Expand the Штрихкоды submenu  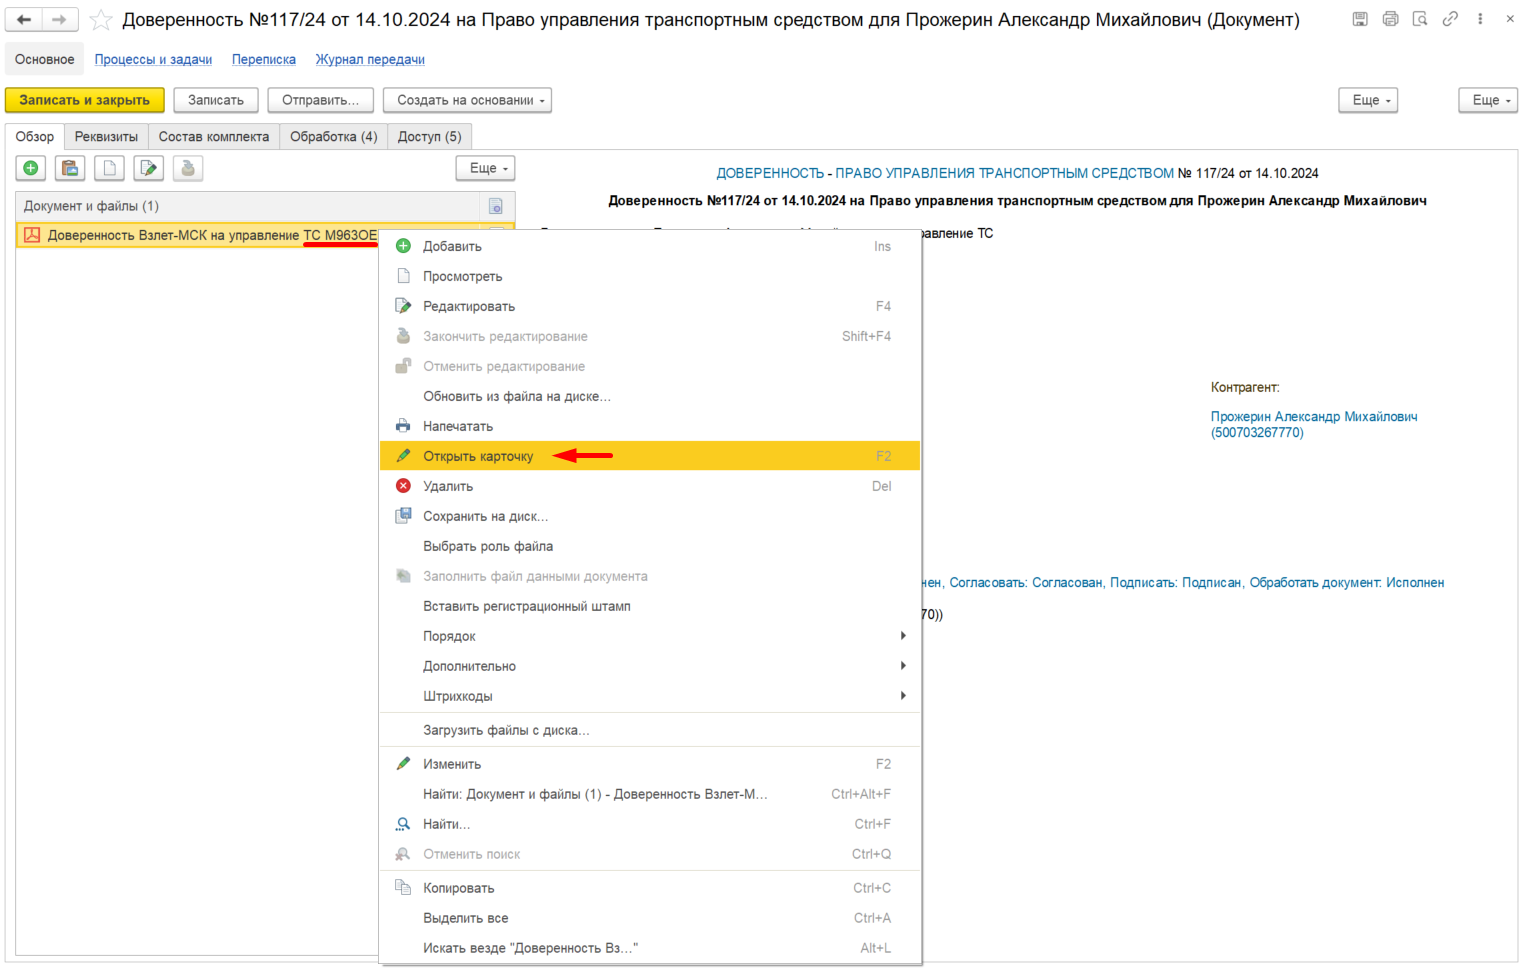click(x=650, y=696)
